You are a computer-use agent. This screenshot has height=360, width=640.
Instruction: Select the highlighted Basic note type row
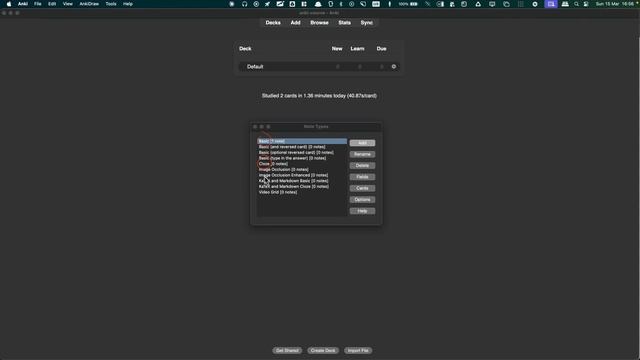click(302, 141)
